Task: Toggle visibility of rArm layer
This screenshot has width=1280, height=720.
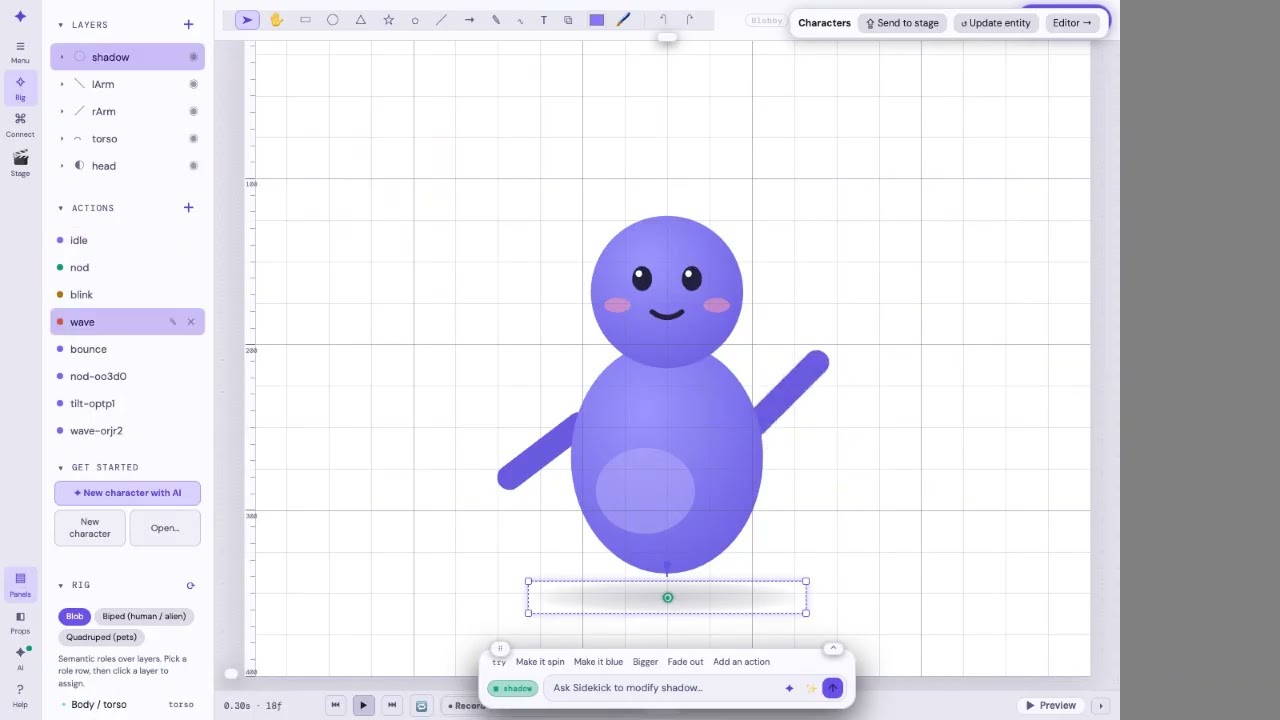Action: point(193,111)
